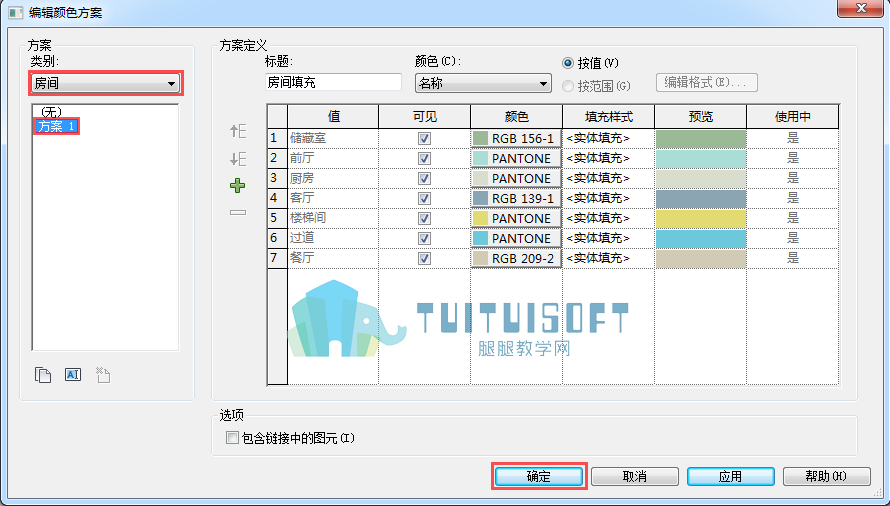Click the 客厅 value cell
This screenshot has width=890, height=506.
pyautogui.click(x=333, y=198)
